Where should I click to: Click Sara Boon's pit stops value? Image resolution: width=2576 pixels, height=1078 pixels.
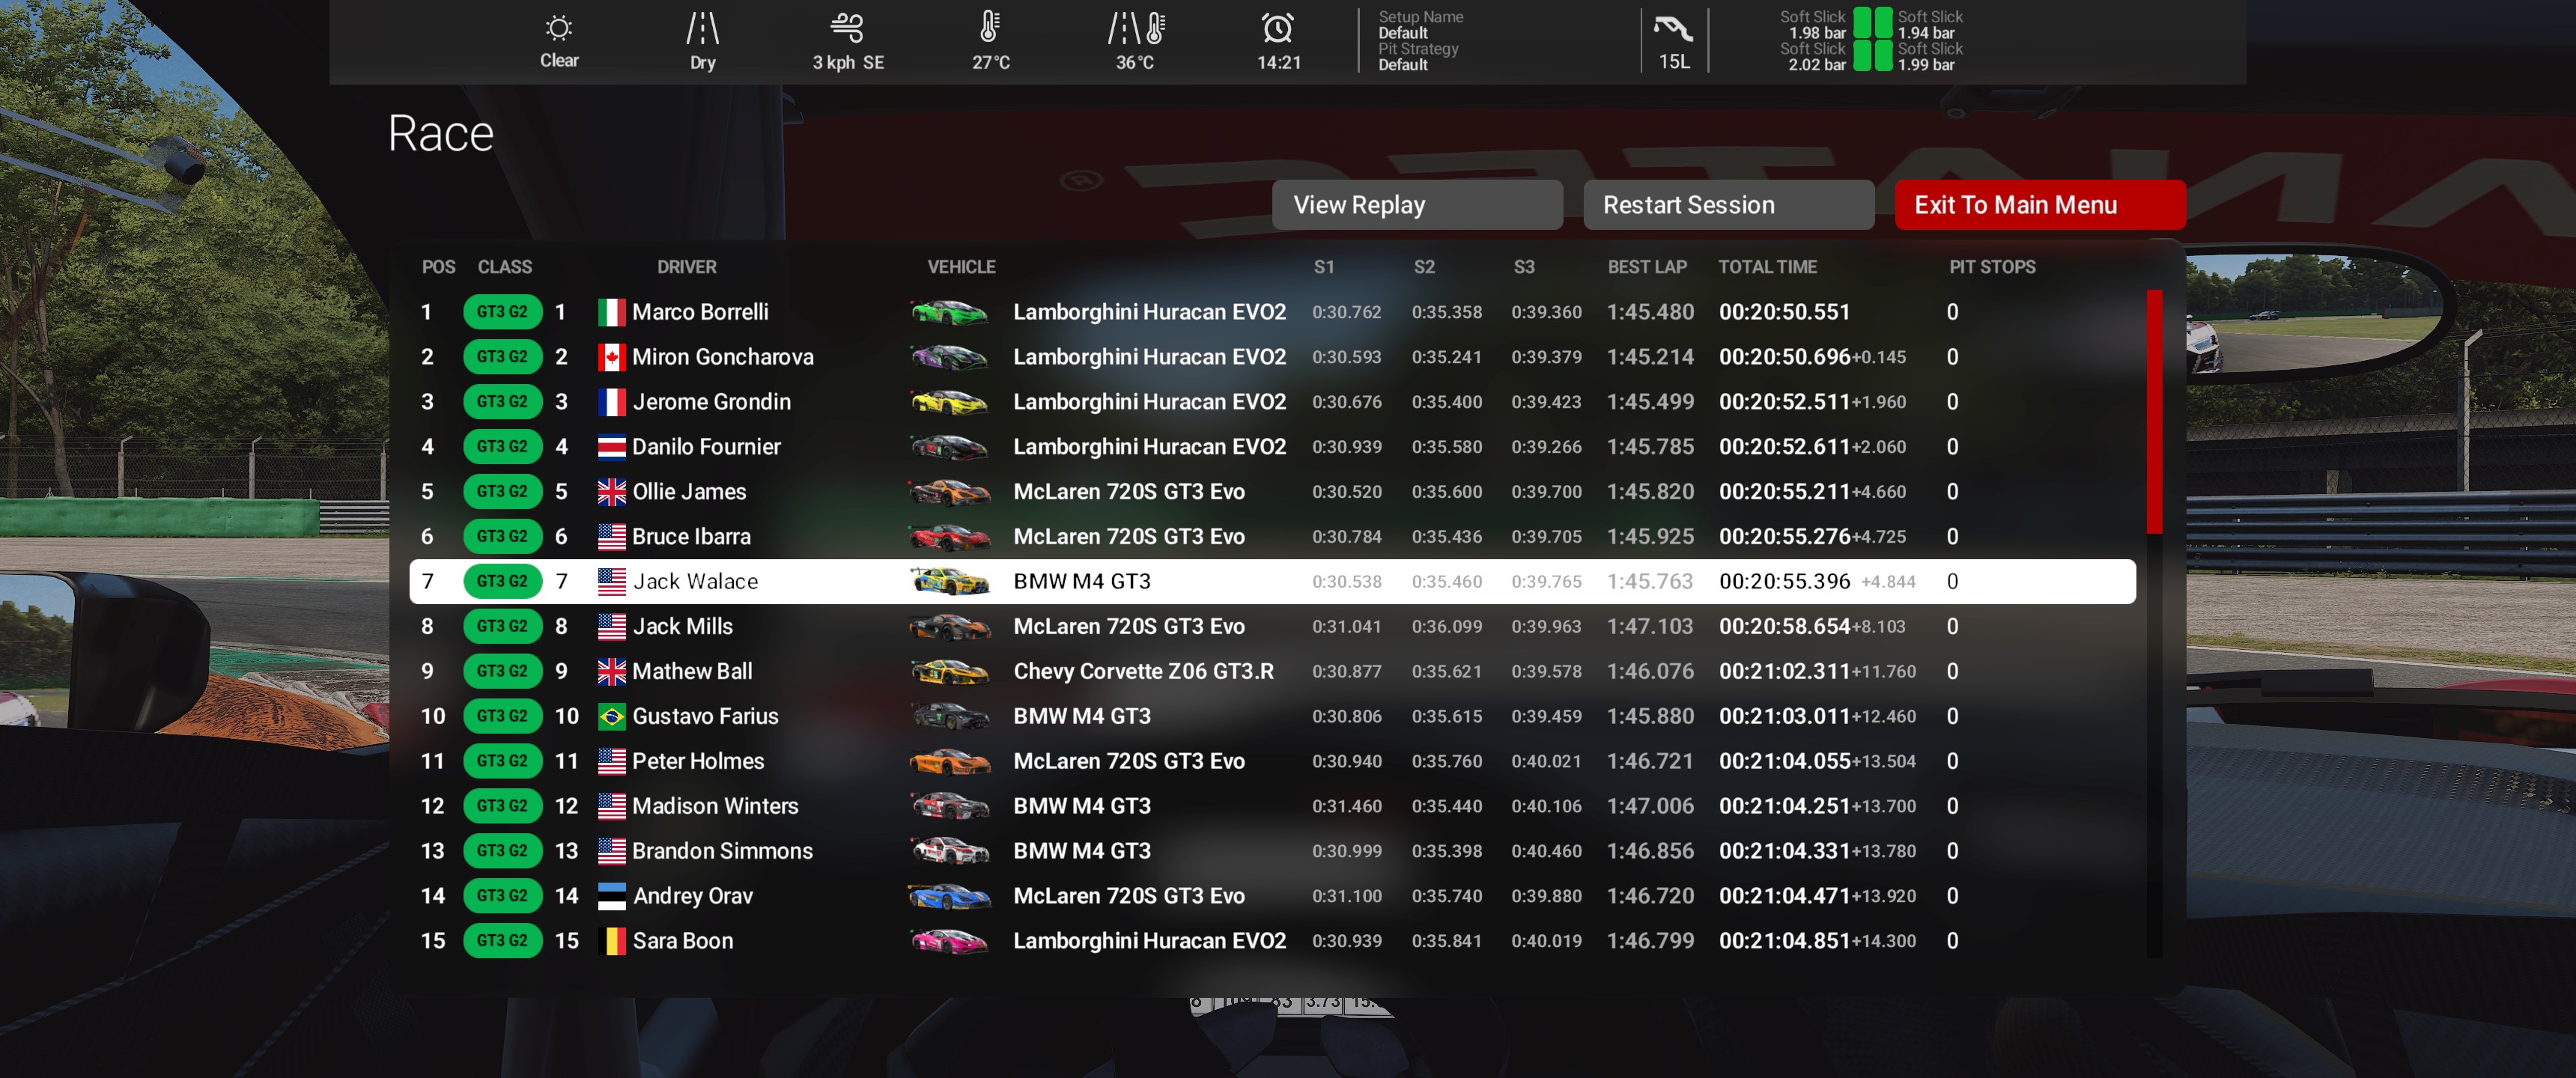tap(1952, 941)
